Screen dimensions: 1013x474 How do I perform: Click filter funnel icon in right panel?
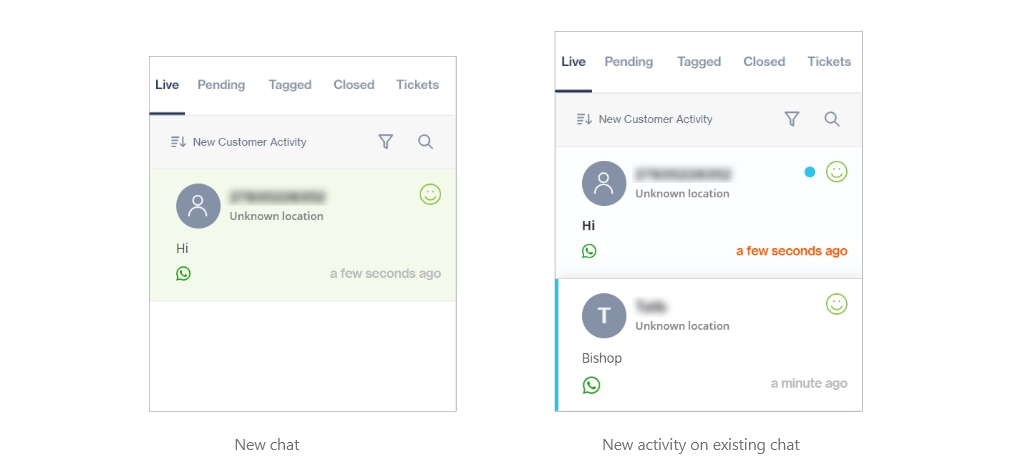[x=792, y=119]
